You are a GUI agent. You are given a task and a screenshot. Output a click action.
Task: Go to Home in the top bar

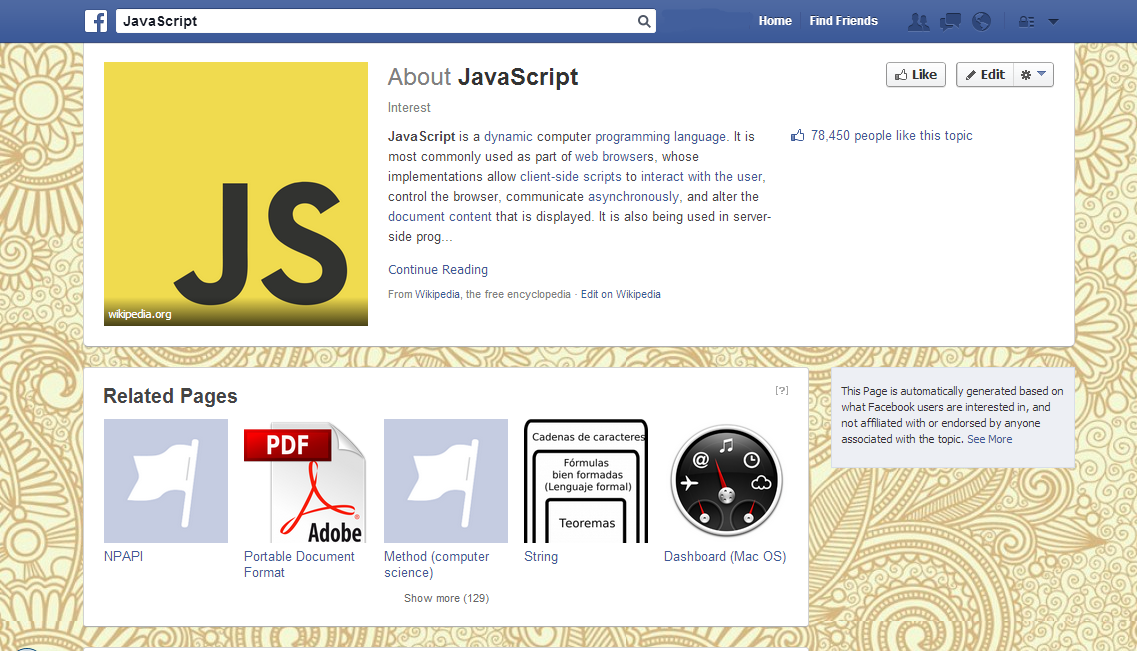click(775, 21)
